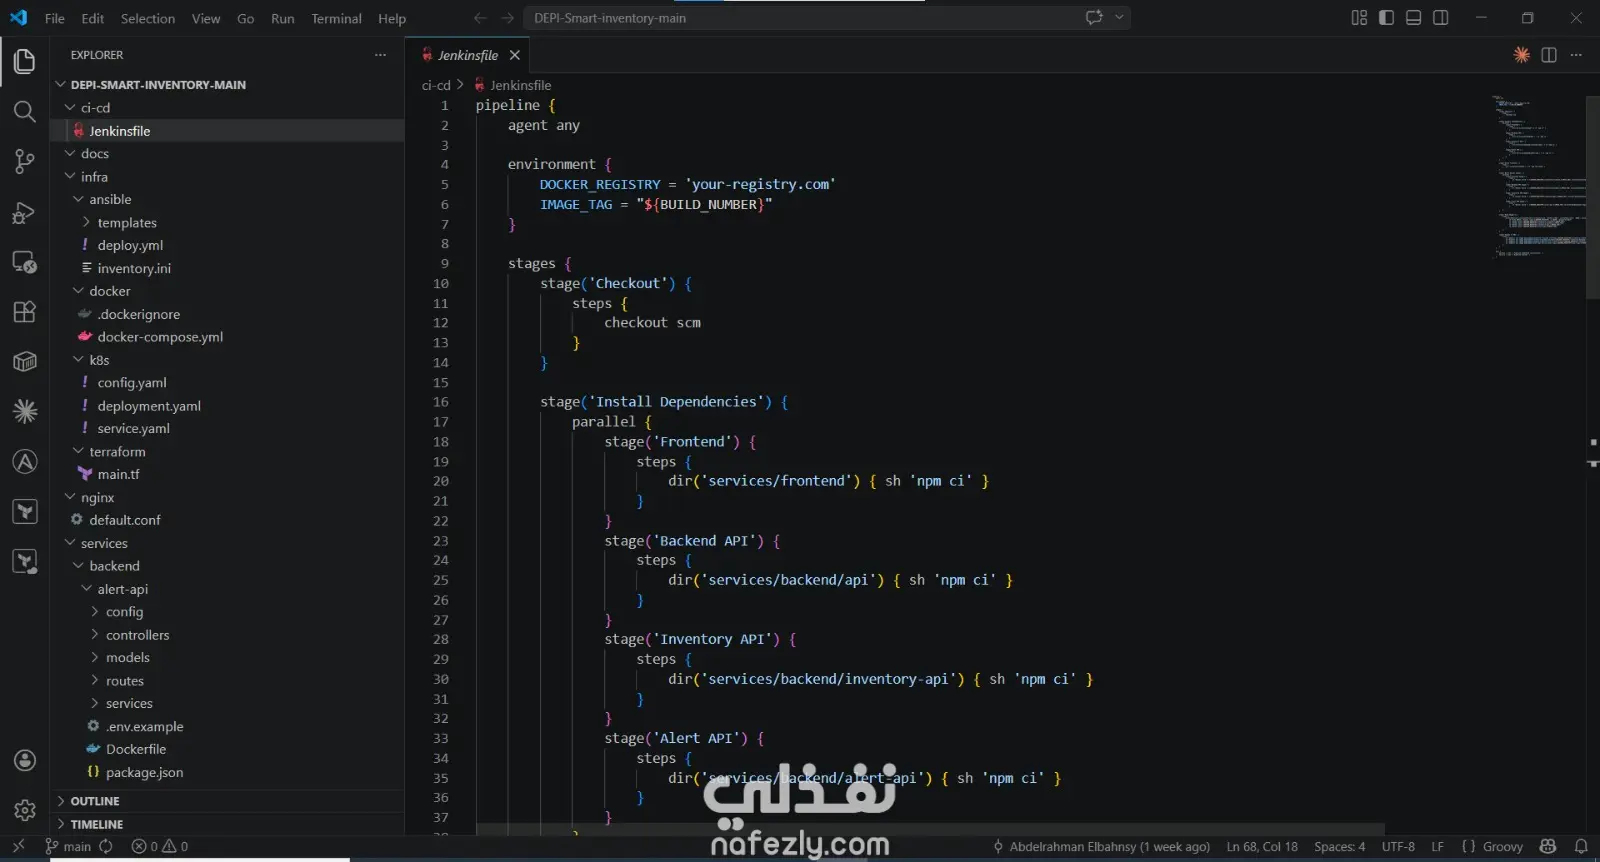Click the errors and warnings counter

coord(160,847)
